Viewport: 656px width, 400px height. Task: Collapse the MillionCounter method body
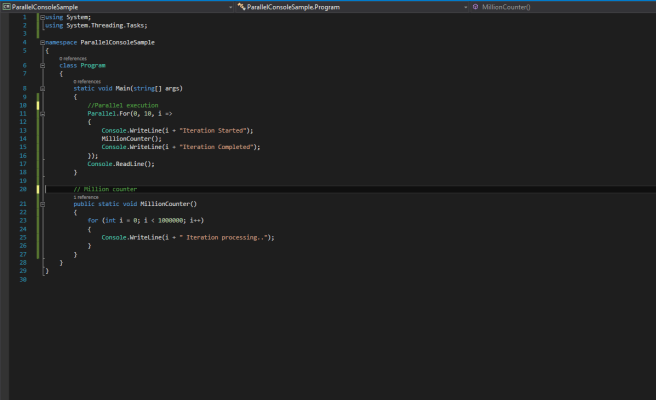click(x=41, y=204)
